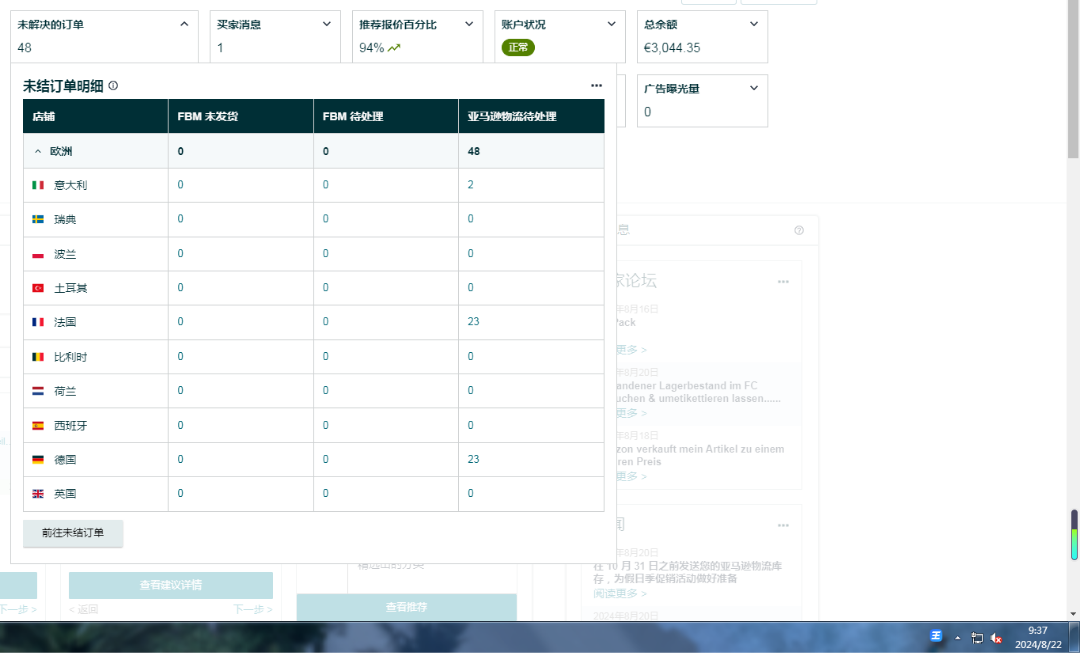The width and height of the screenshot is (1080, 653).
Task: Click the 瑞典 store name
Action: (65, 219)
